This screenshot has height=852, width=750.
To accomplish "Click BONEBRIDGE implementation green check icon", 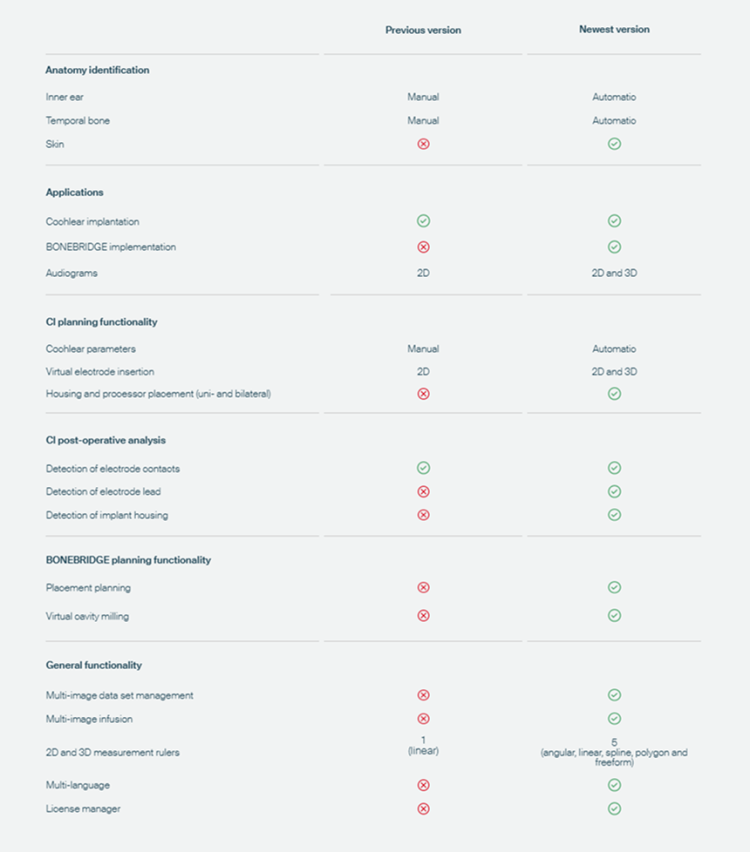I will point(614,247).
